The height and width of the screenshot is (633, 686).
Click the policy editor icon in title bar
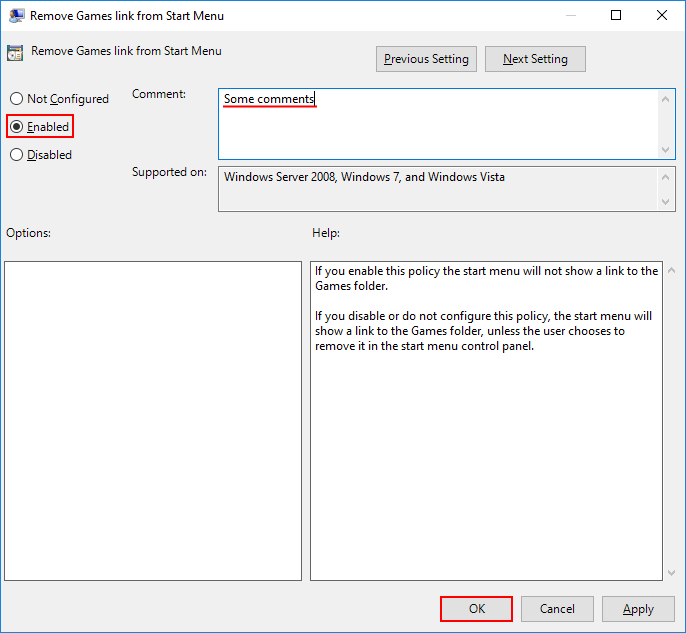tap(17, 16)
